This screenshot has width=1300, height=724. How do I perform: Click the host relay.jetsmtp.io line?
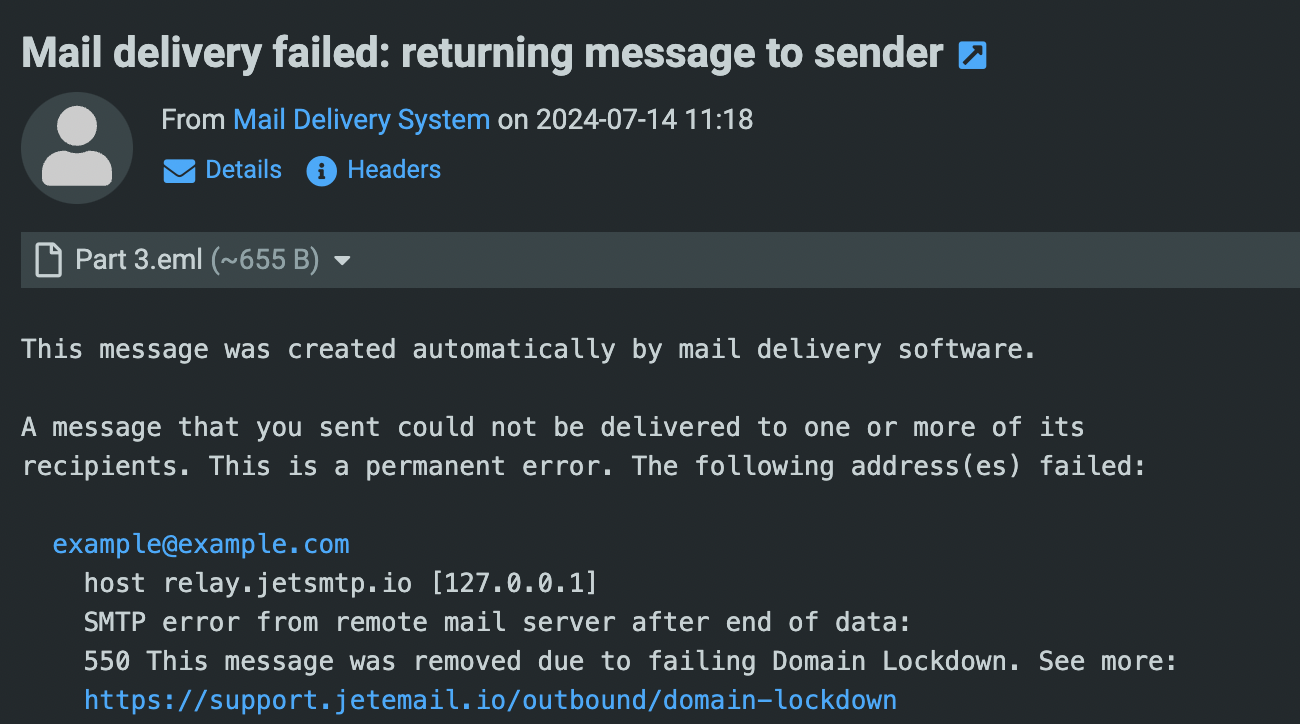point(340,583)
